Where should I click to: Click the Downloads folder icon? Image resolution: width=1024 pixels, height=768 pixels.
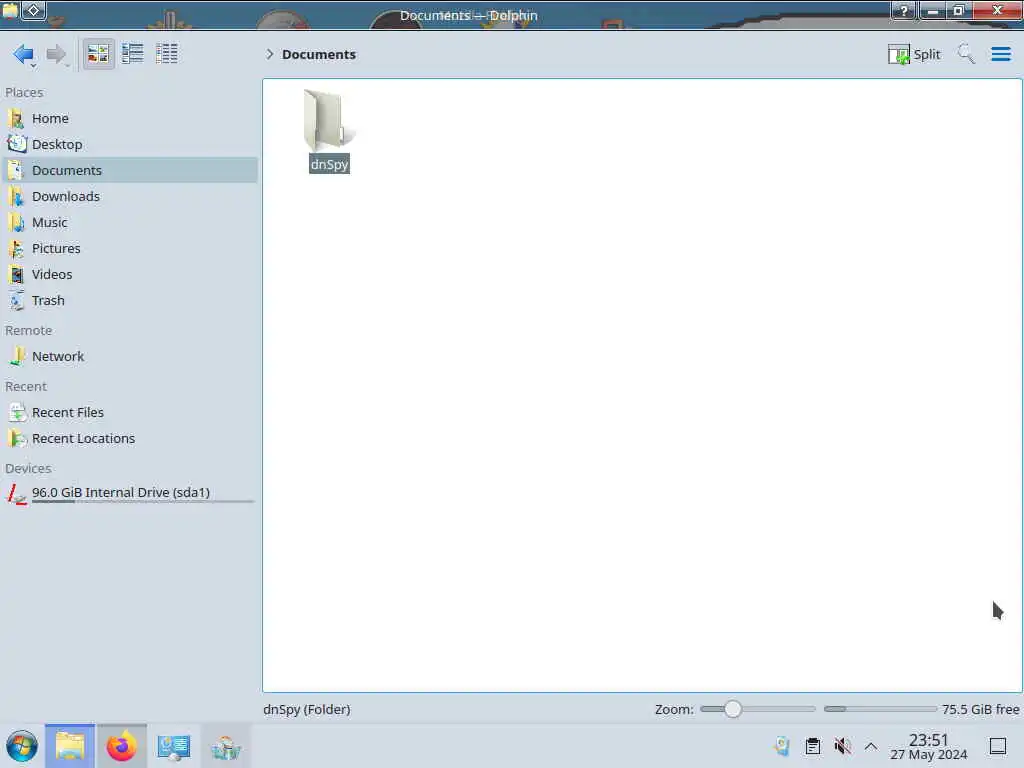(16, 197)
